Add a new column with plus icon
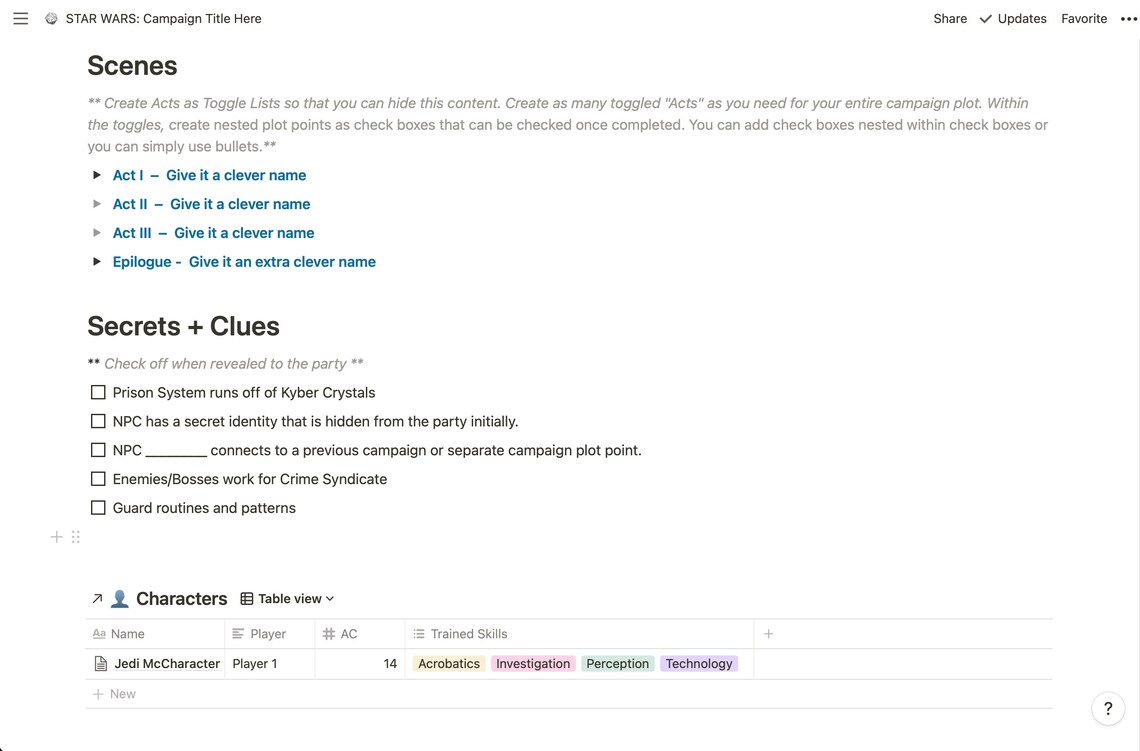The width and height of the screenshot is (1140, 751). pos(768,634)
